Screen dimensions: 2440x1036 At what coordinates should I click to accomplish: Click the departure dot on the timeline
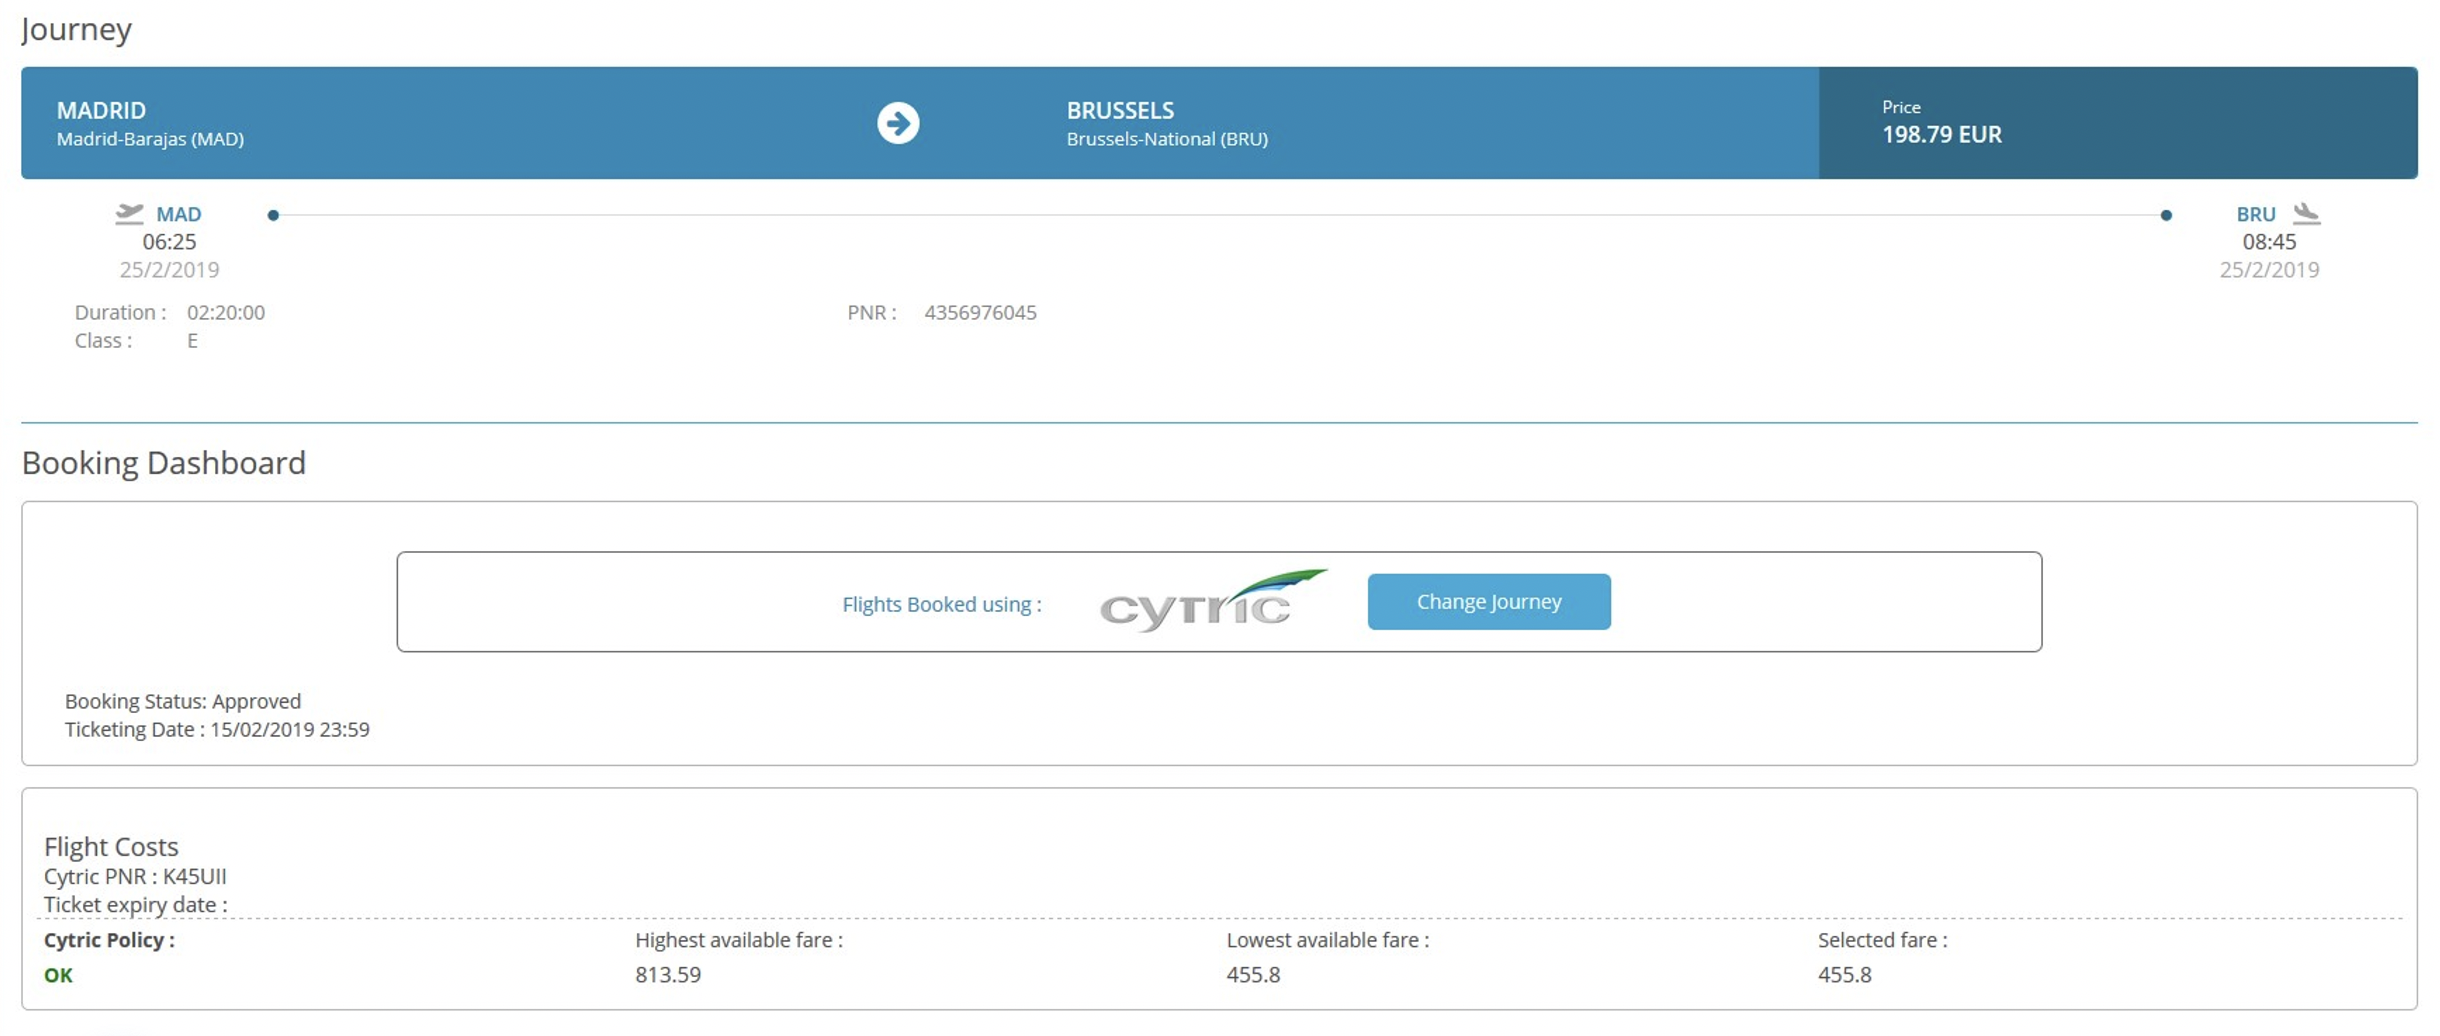coord(273,215)
